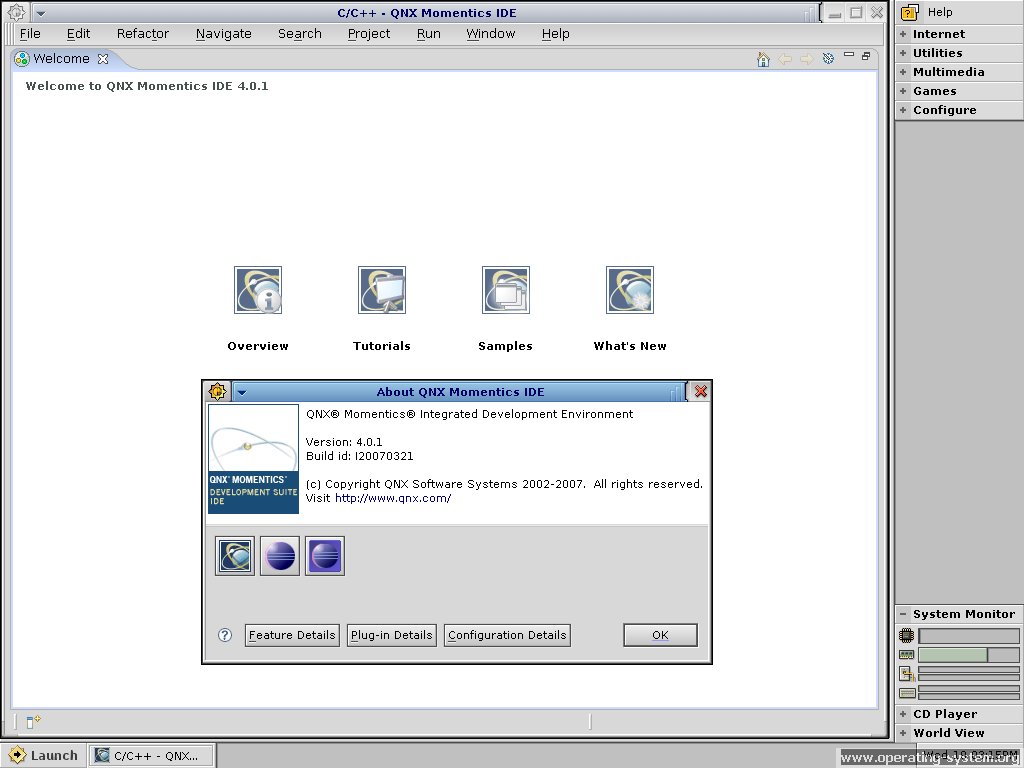The height and width of the screenshot is (768, 1024).
Task: Click the Configuration Details button
Action: point(507,635)
